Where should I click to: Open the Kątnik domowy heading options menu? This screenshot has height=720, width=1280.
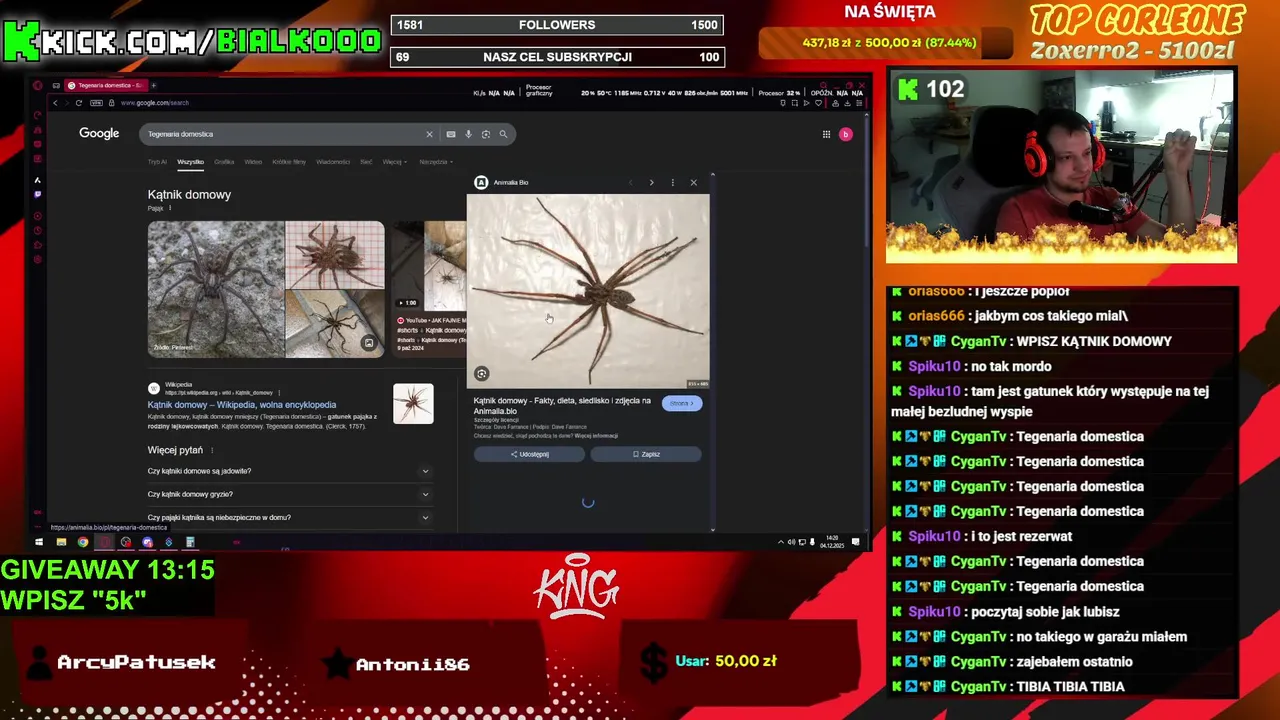(170, 208)
